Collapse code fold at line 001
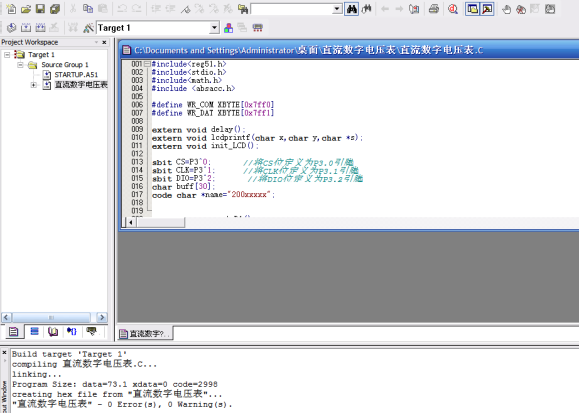The image size is (579, 414). click(147, 64)
